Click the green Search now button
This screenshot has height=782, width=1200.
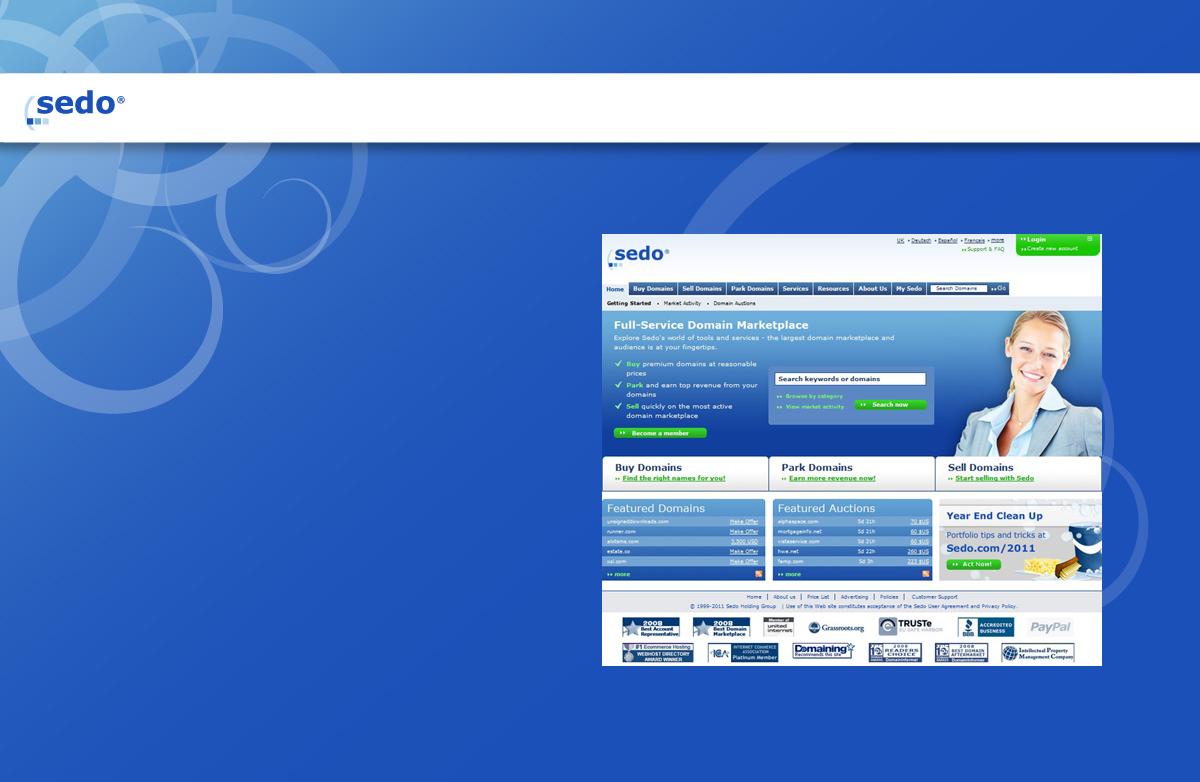890,405
